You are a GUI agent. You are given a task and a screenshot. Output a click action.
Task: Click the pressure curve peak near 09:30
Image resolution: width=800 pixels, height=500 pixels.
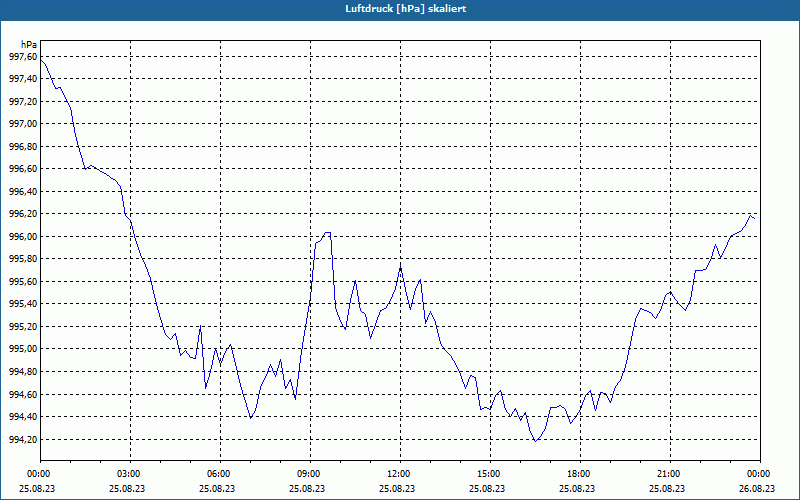(328, 233)
